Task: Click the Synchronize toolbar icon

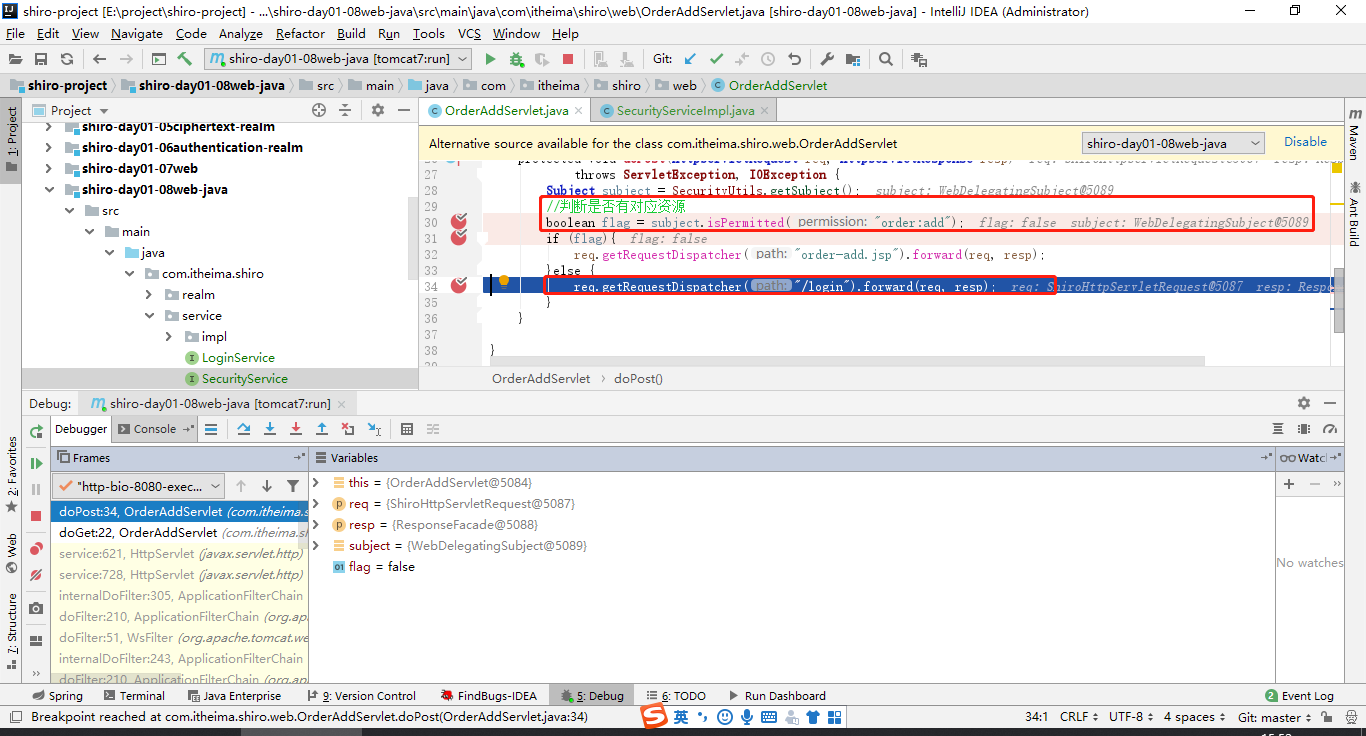Action: [67, 59]
